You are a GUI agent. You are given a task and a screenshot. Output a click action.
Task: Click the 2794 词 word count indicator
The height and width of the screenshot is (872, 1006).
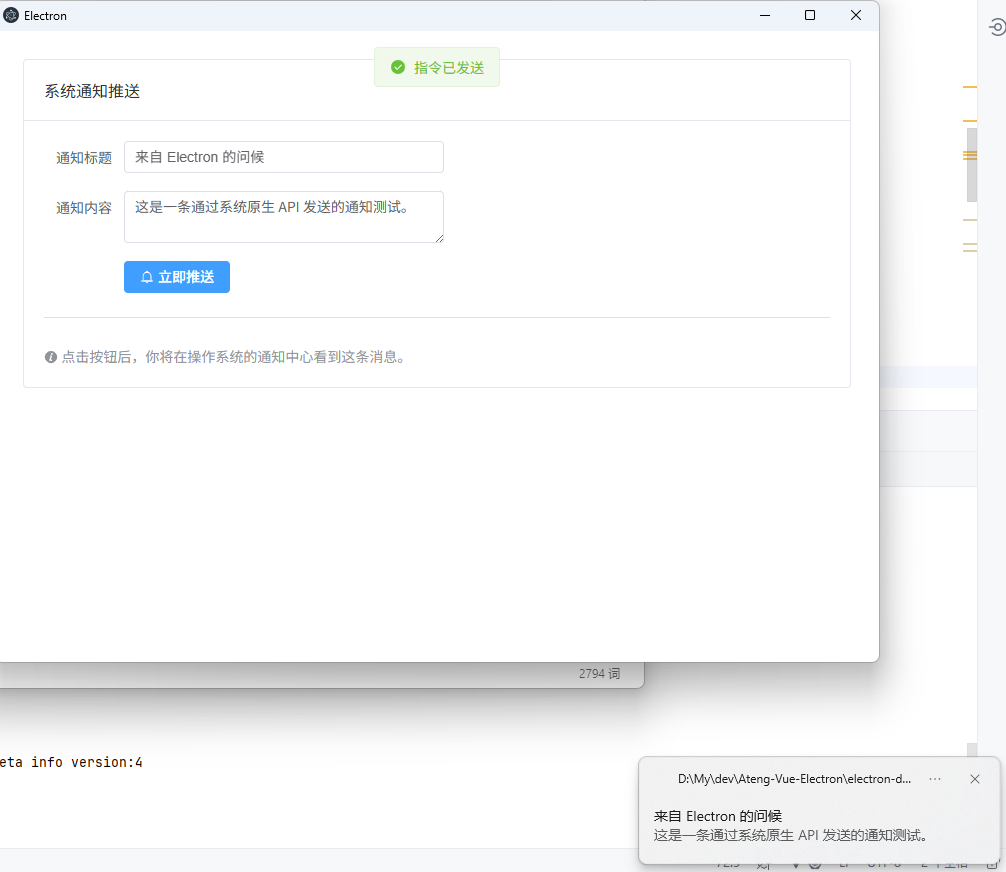(x=599, y=674)
